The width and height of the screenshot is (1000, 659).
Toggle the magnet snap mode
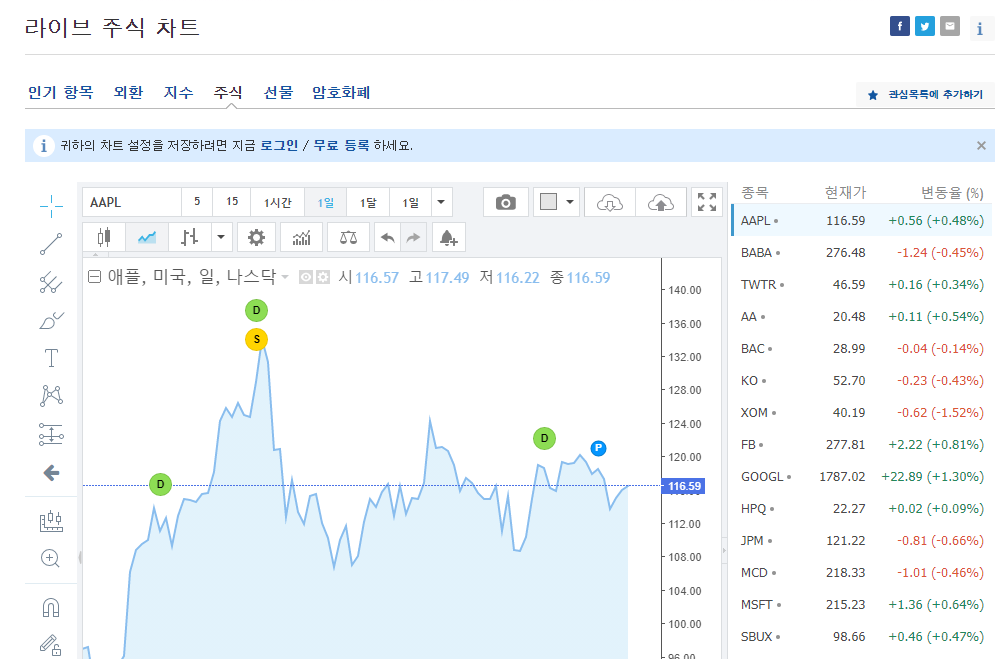[51, 607]
